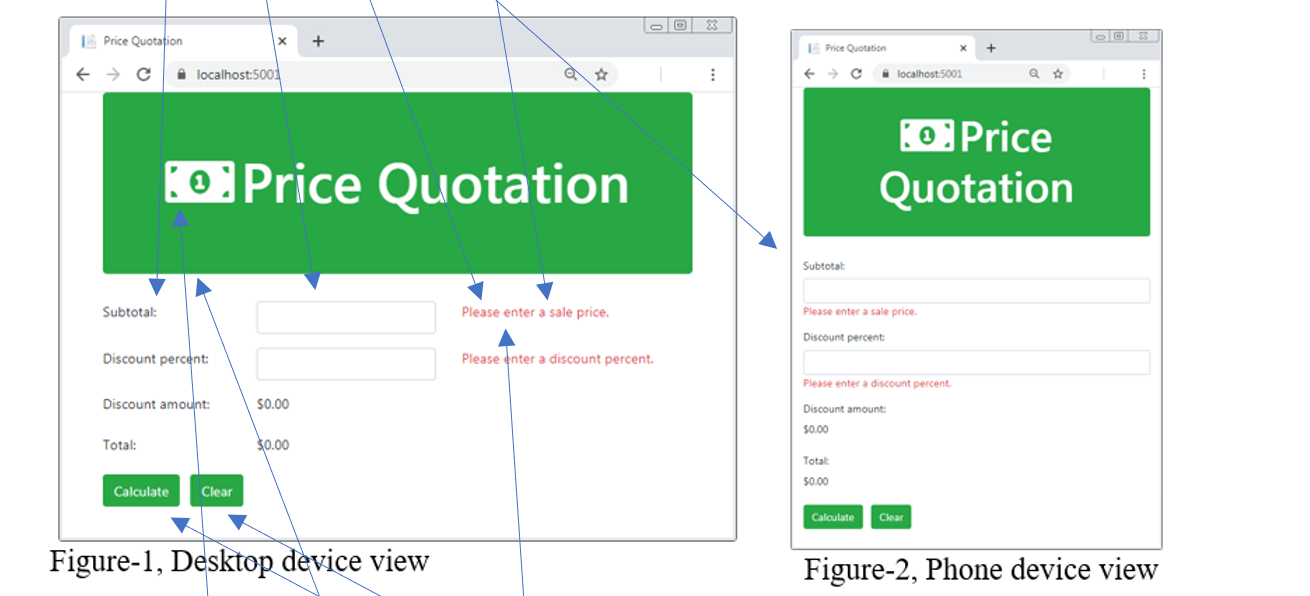Click 'Please enter a sale price.' in phone view
Screen dimensions: 1310x596
(860, 312)
